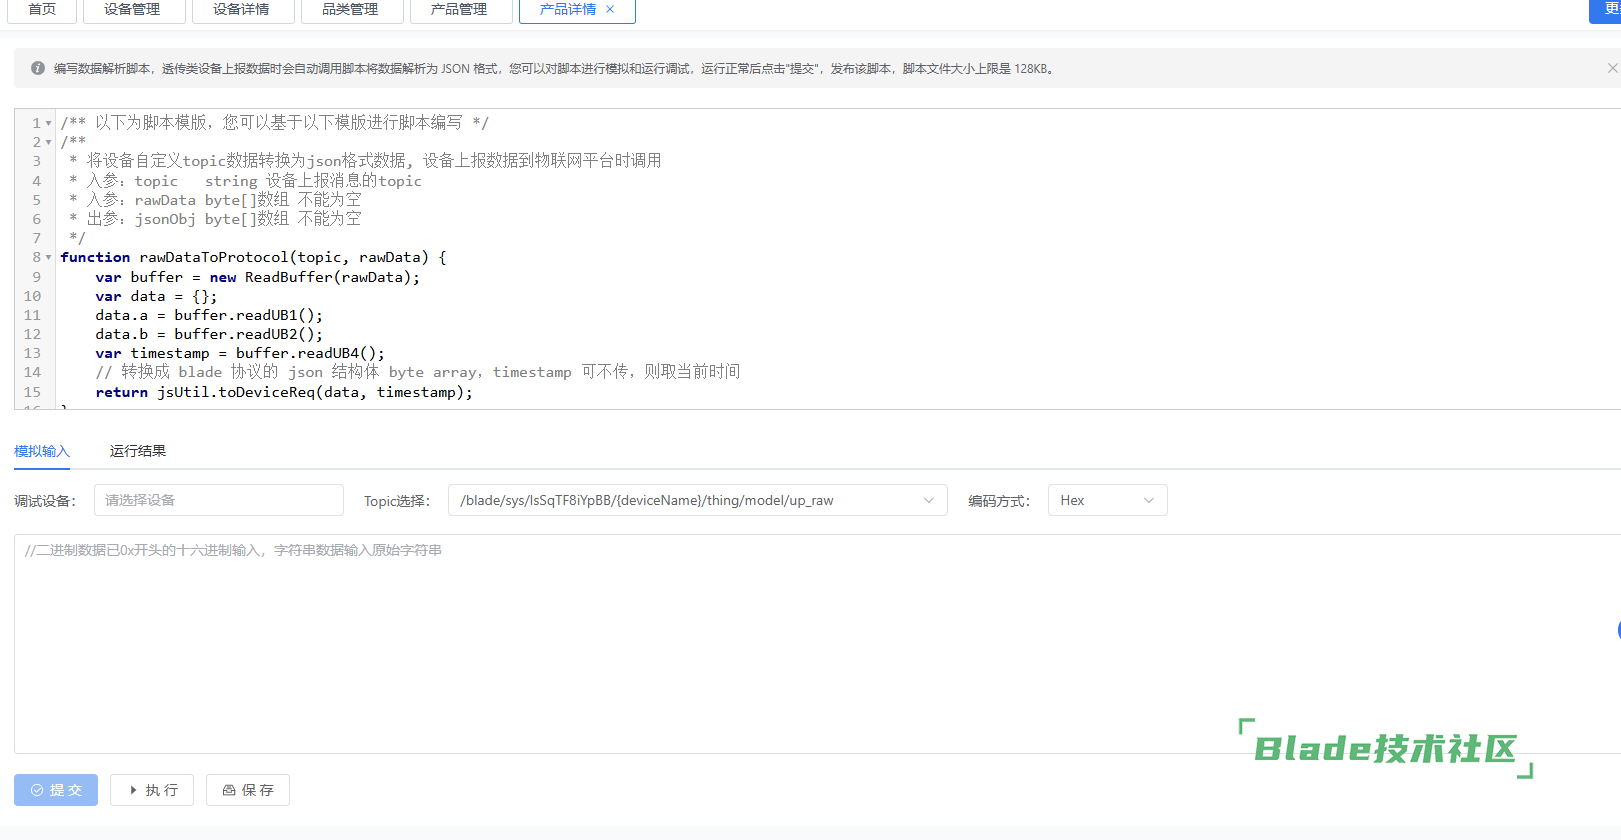The image size is (1621, 840).
Task: Fold the rawDataToProtocol function at line 8
Action: [x=48, y=257]
